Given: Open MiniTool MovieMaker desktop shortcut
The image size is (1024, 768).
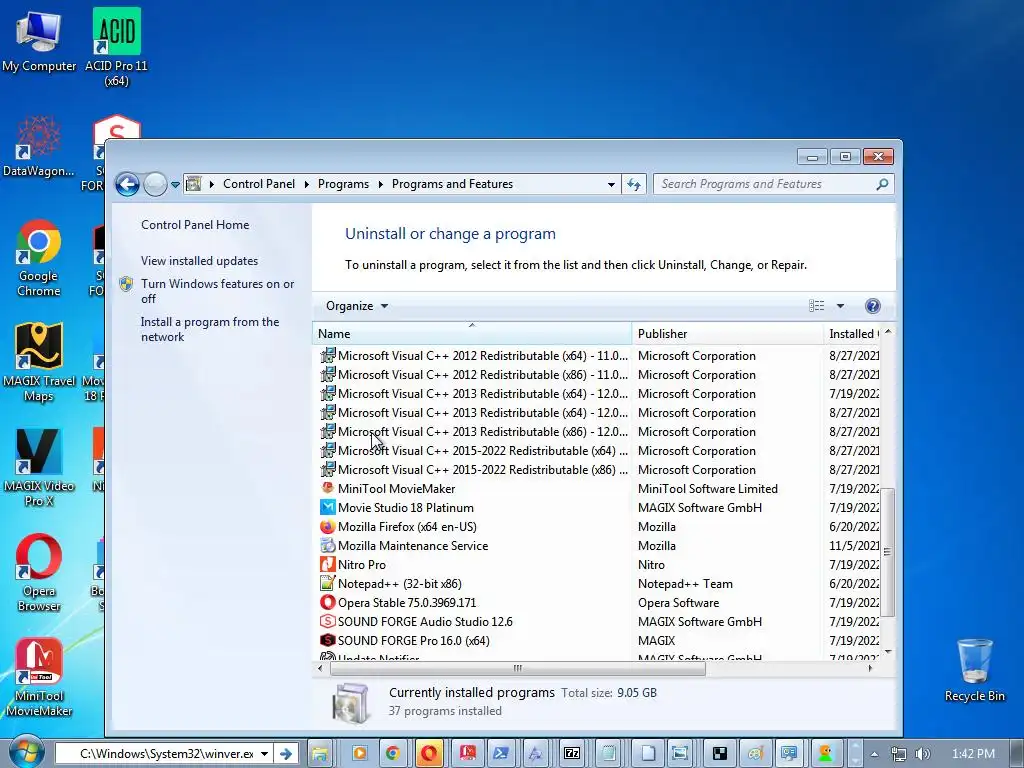Looking at the screenshot, I should click(x=39, y=677).
